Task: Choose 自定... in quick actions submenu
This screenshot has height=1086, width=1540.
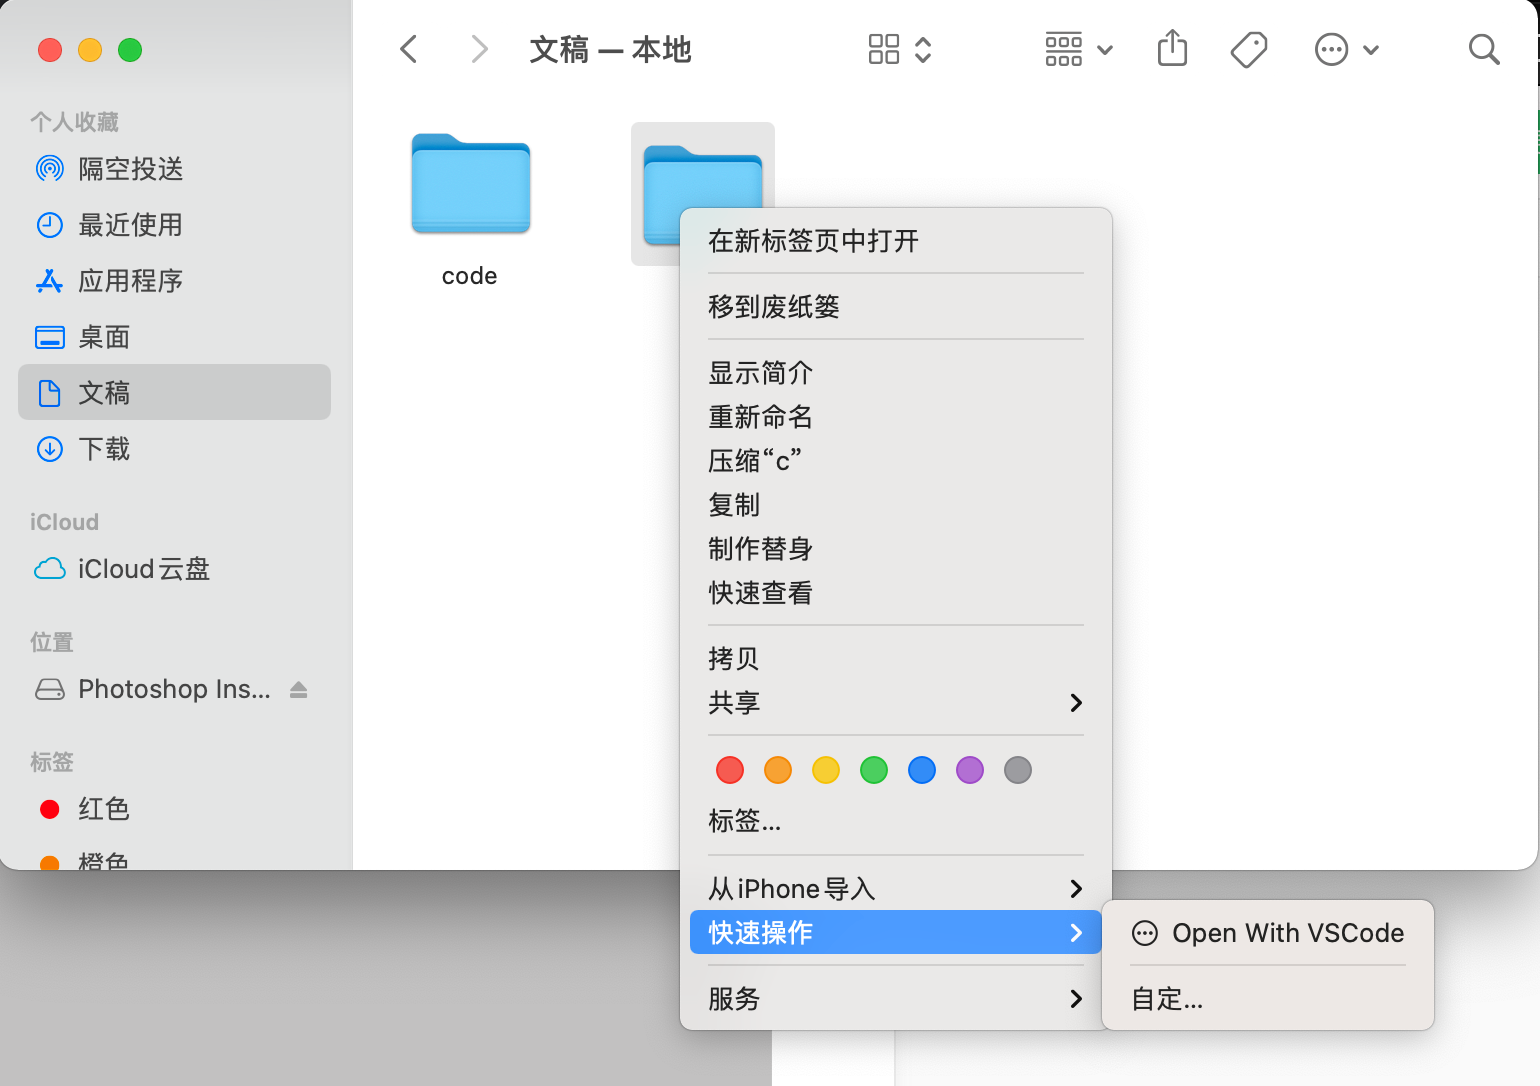Action: coord(1268,999)
